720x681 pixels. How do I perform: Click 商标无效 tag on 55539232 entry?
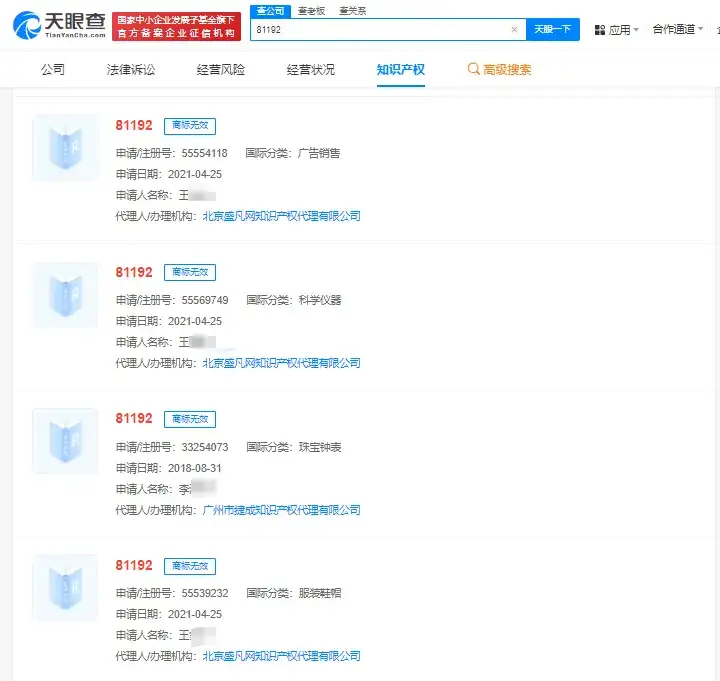tap(190, 566)
